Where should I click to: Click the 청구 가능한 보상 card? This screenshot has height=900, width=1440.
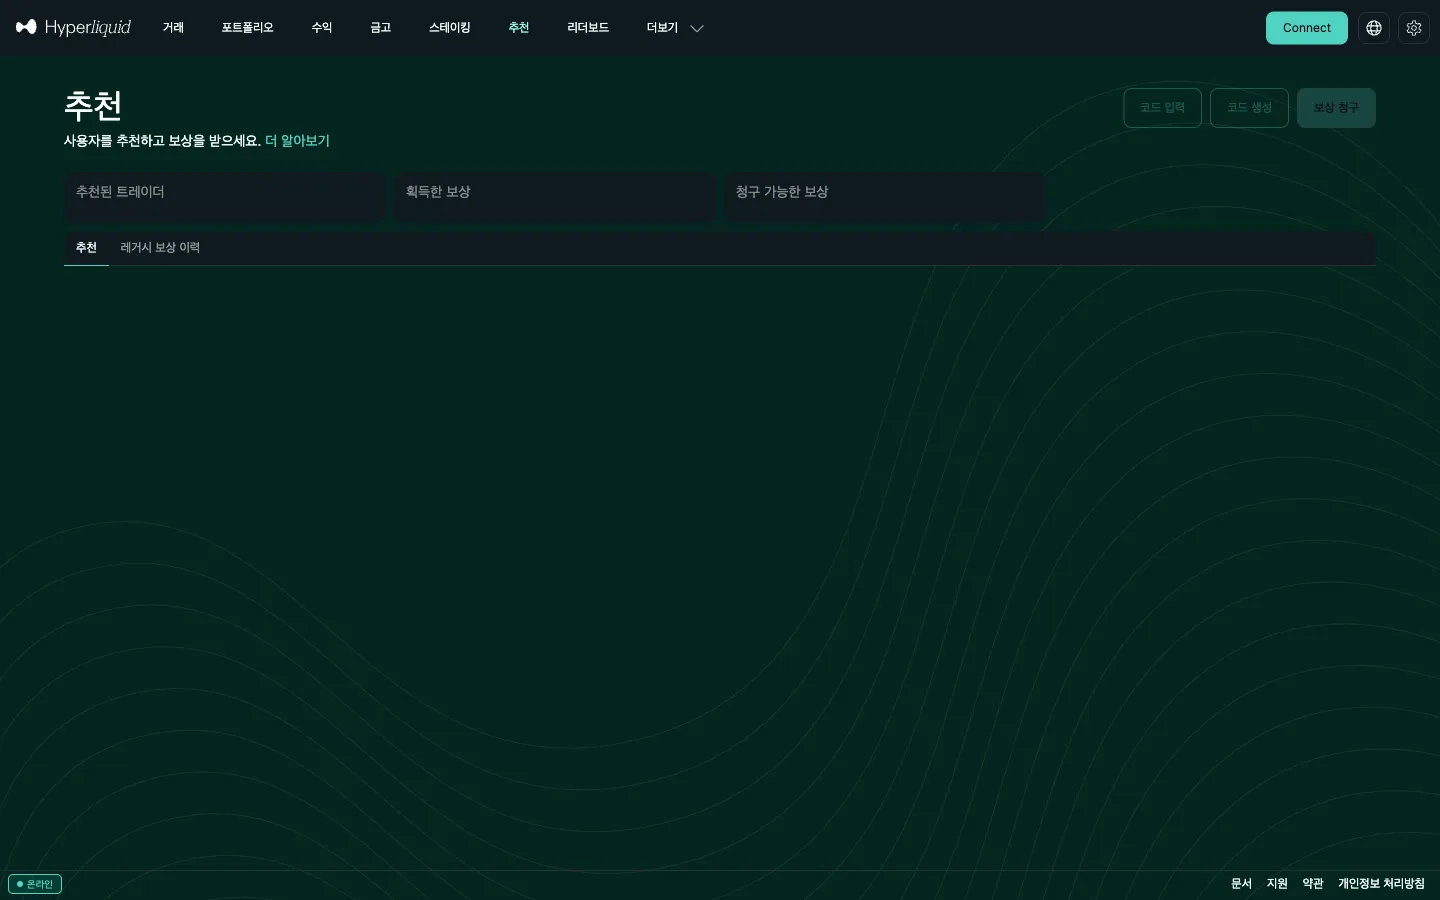[x=885, y=197]
